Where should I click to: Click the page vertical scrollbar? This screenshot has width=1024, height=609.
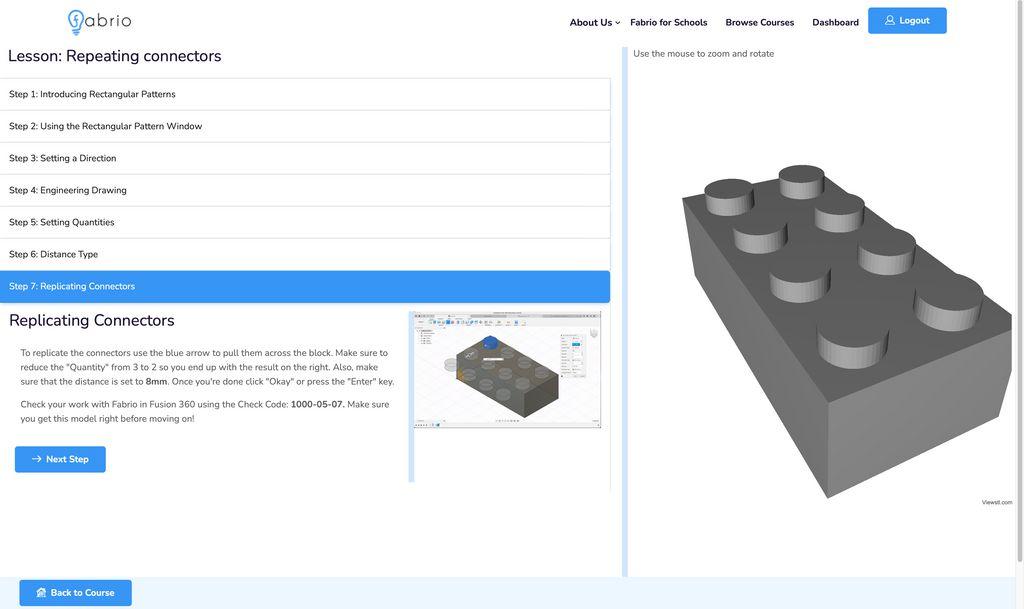point(1019,281)
